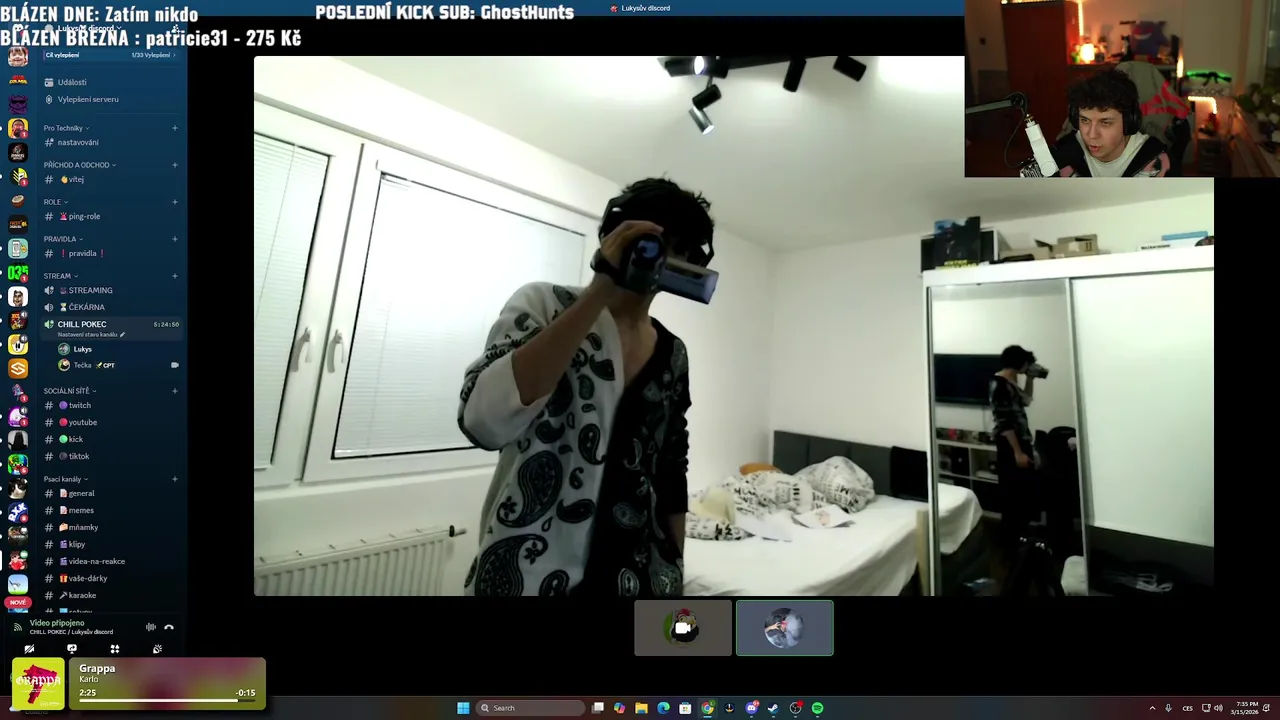The width and height of the screenshot is (1280, 720).
Task: Collapse the PRAVIDLA category
Action: coord(63,239)
